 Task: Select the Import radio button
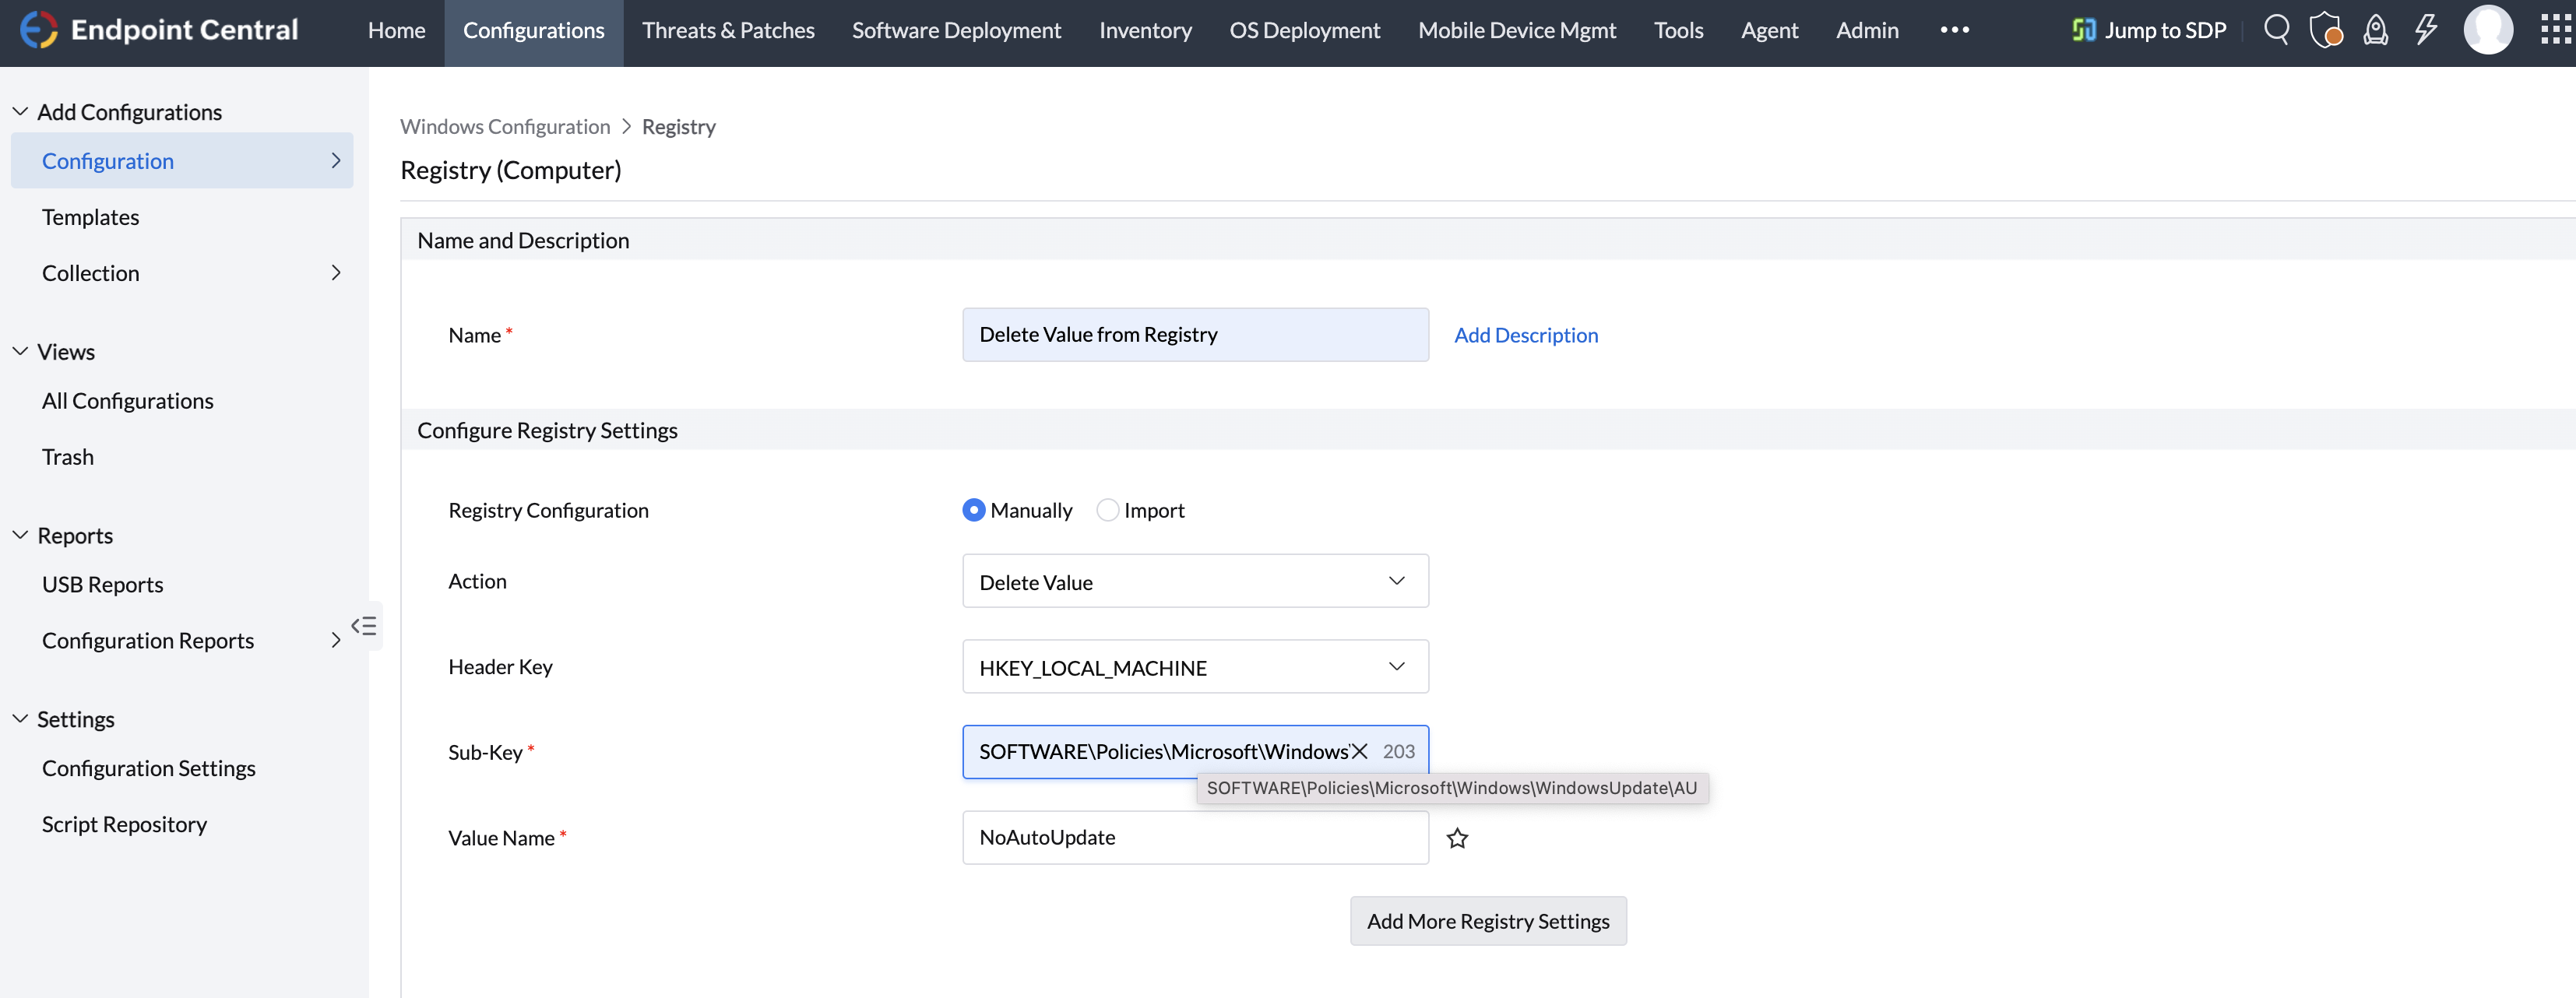pos(1107,510)
